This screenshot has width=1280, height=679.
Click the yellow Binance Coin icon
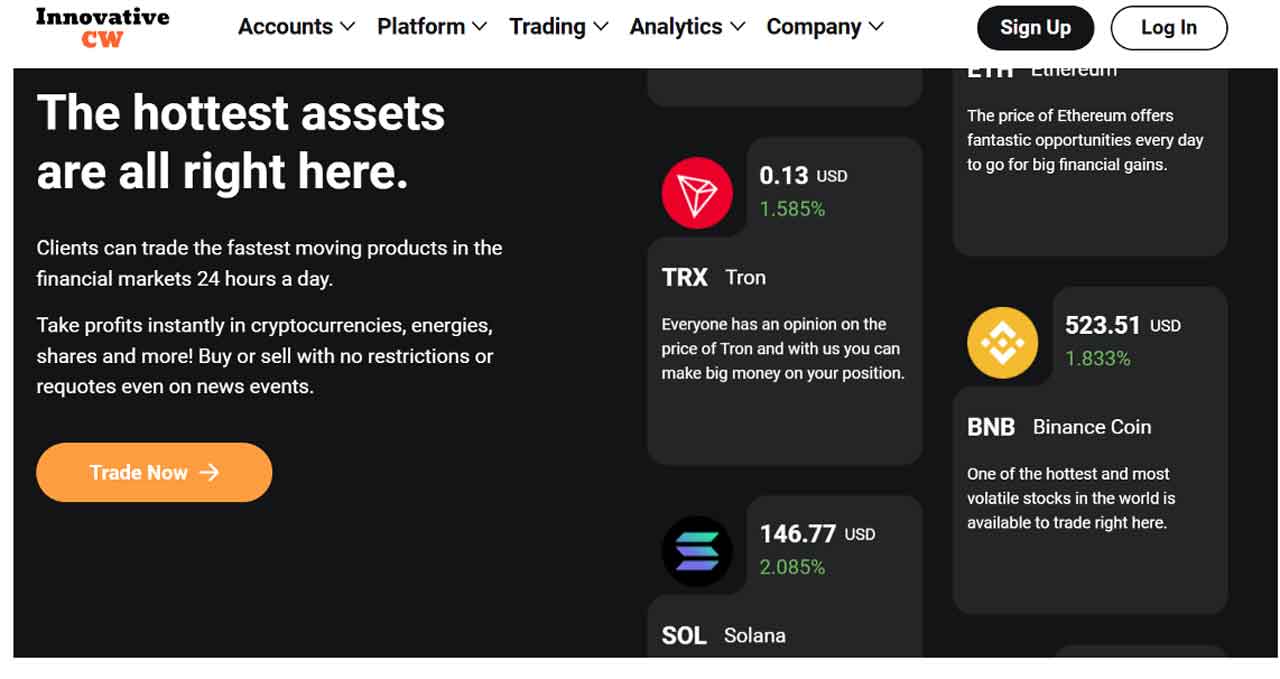click(x=1002, y=343)
